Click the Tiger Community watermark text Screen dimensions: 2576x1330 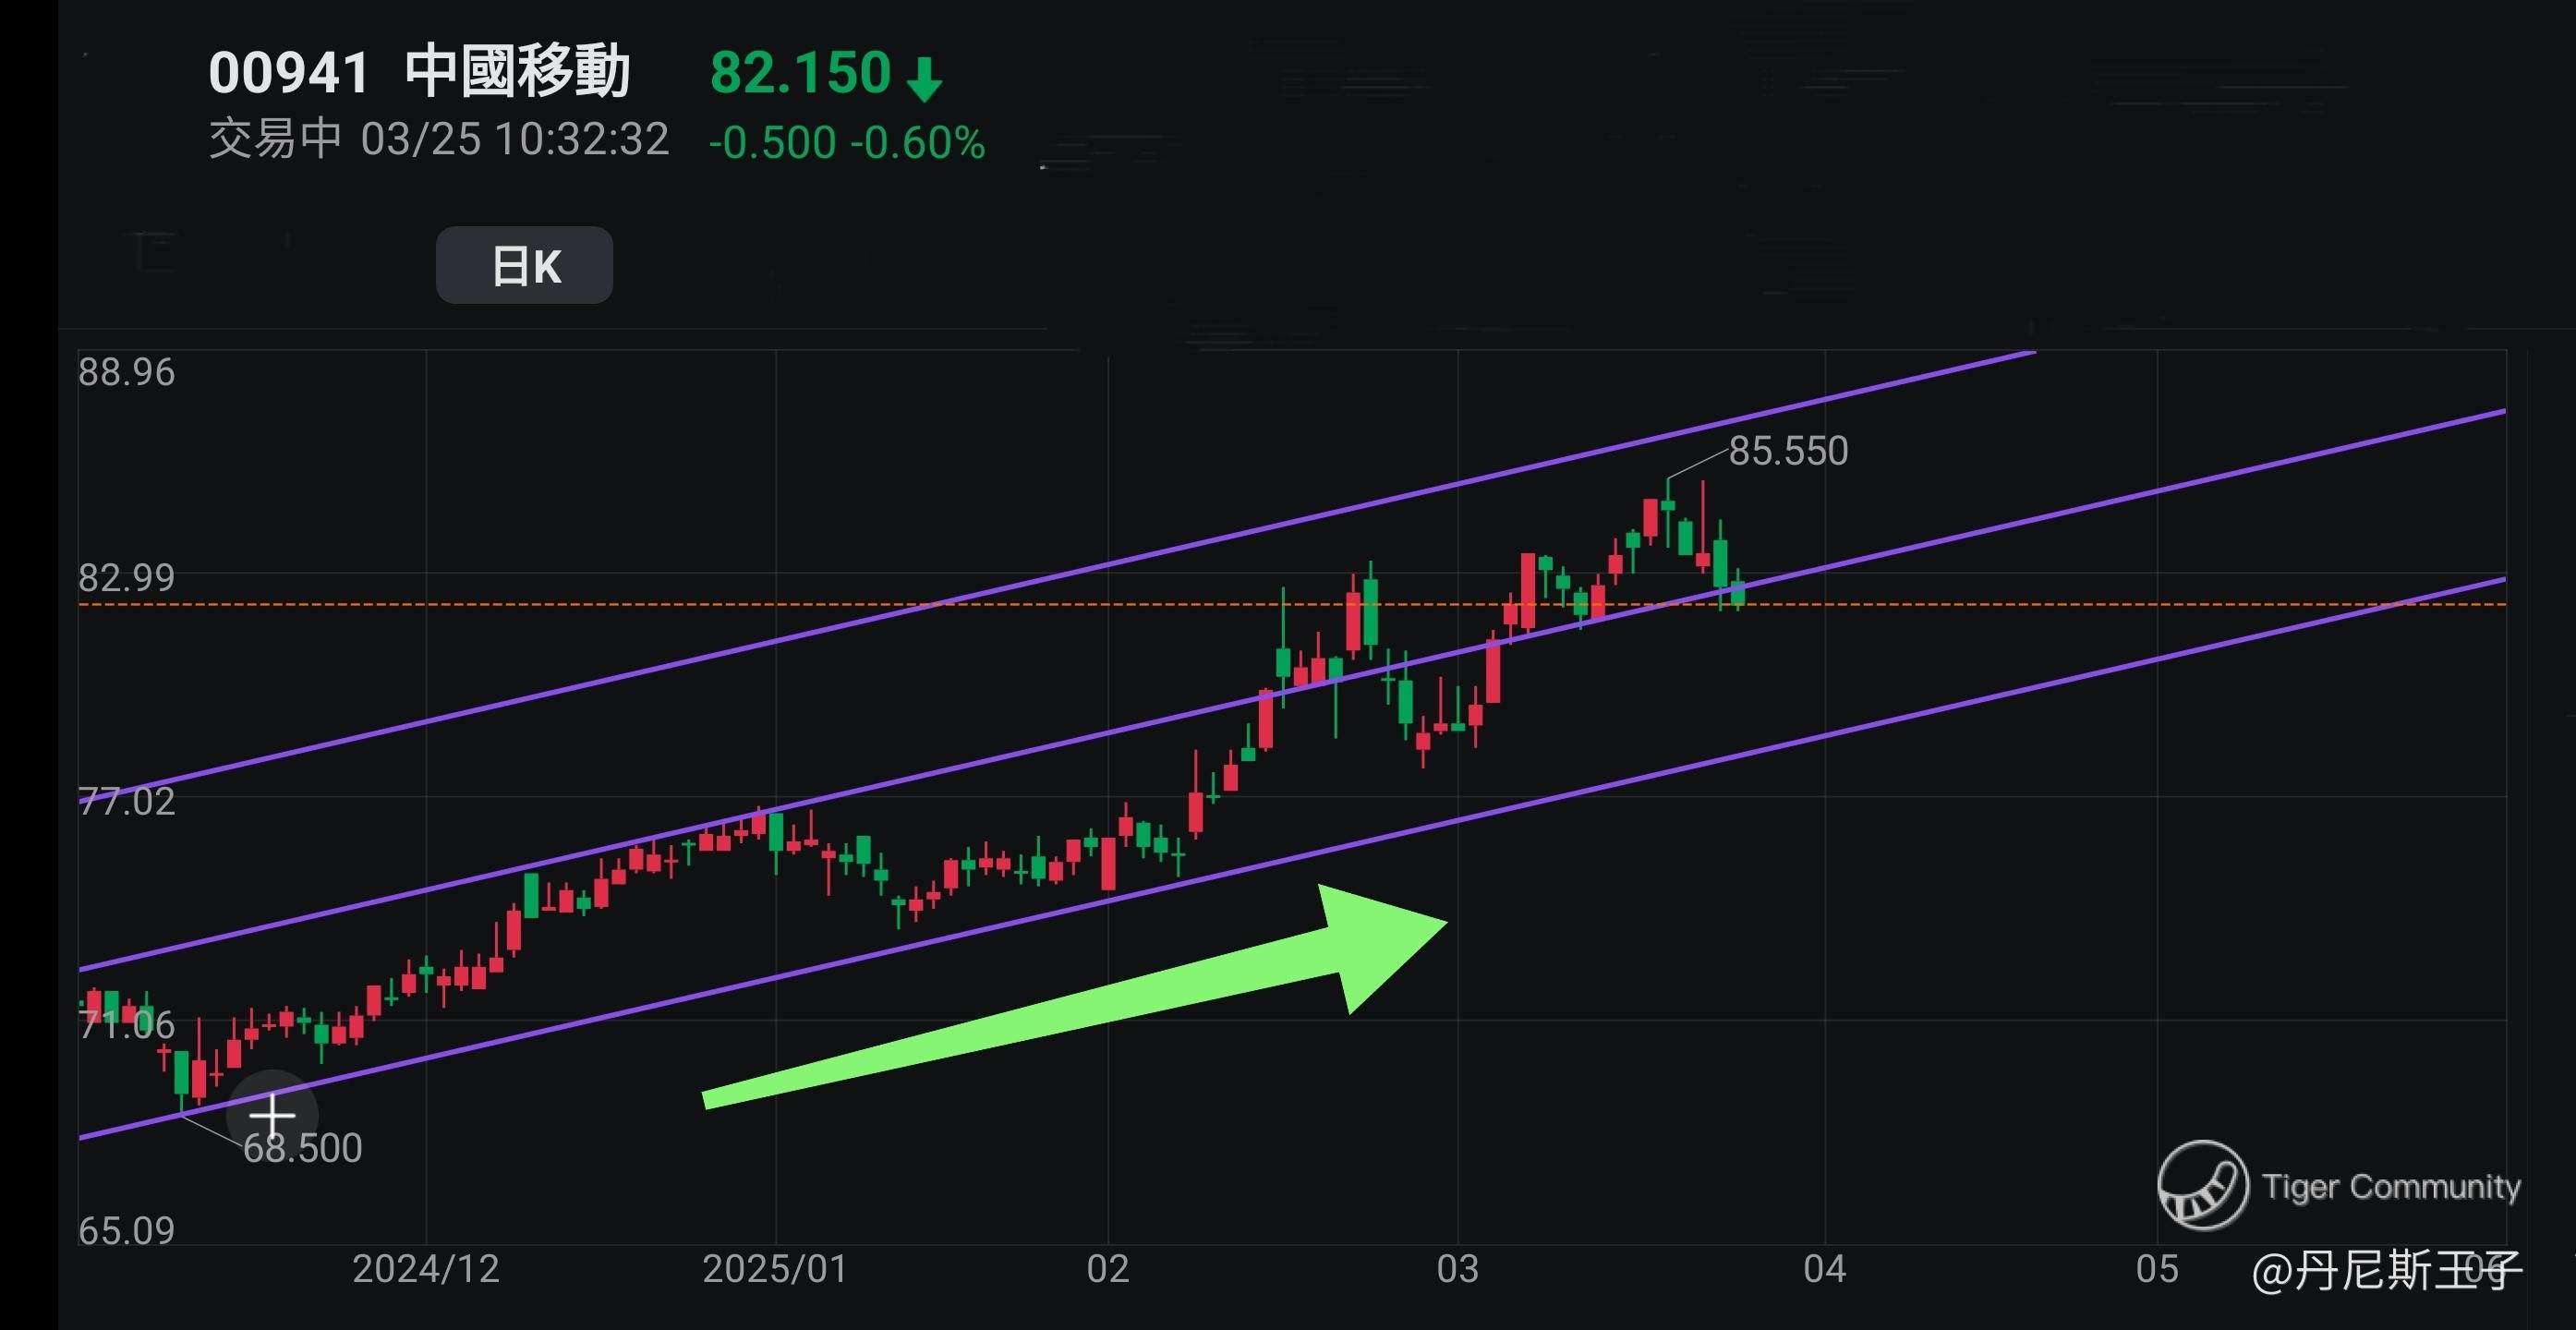pyautogui.click(x=2390, y=1187)
